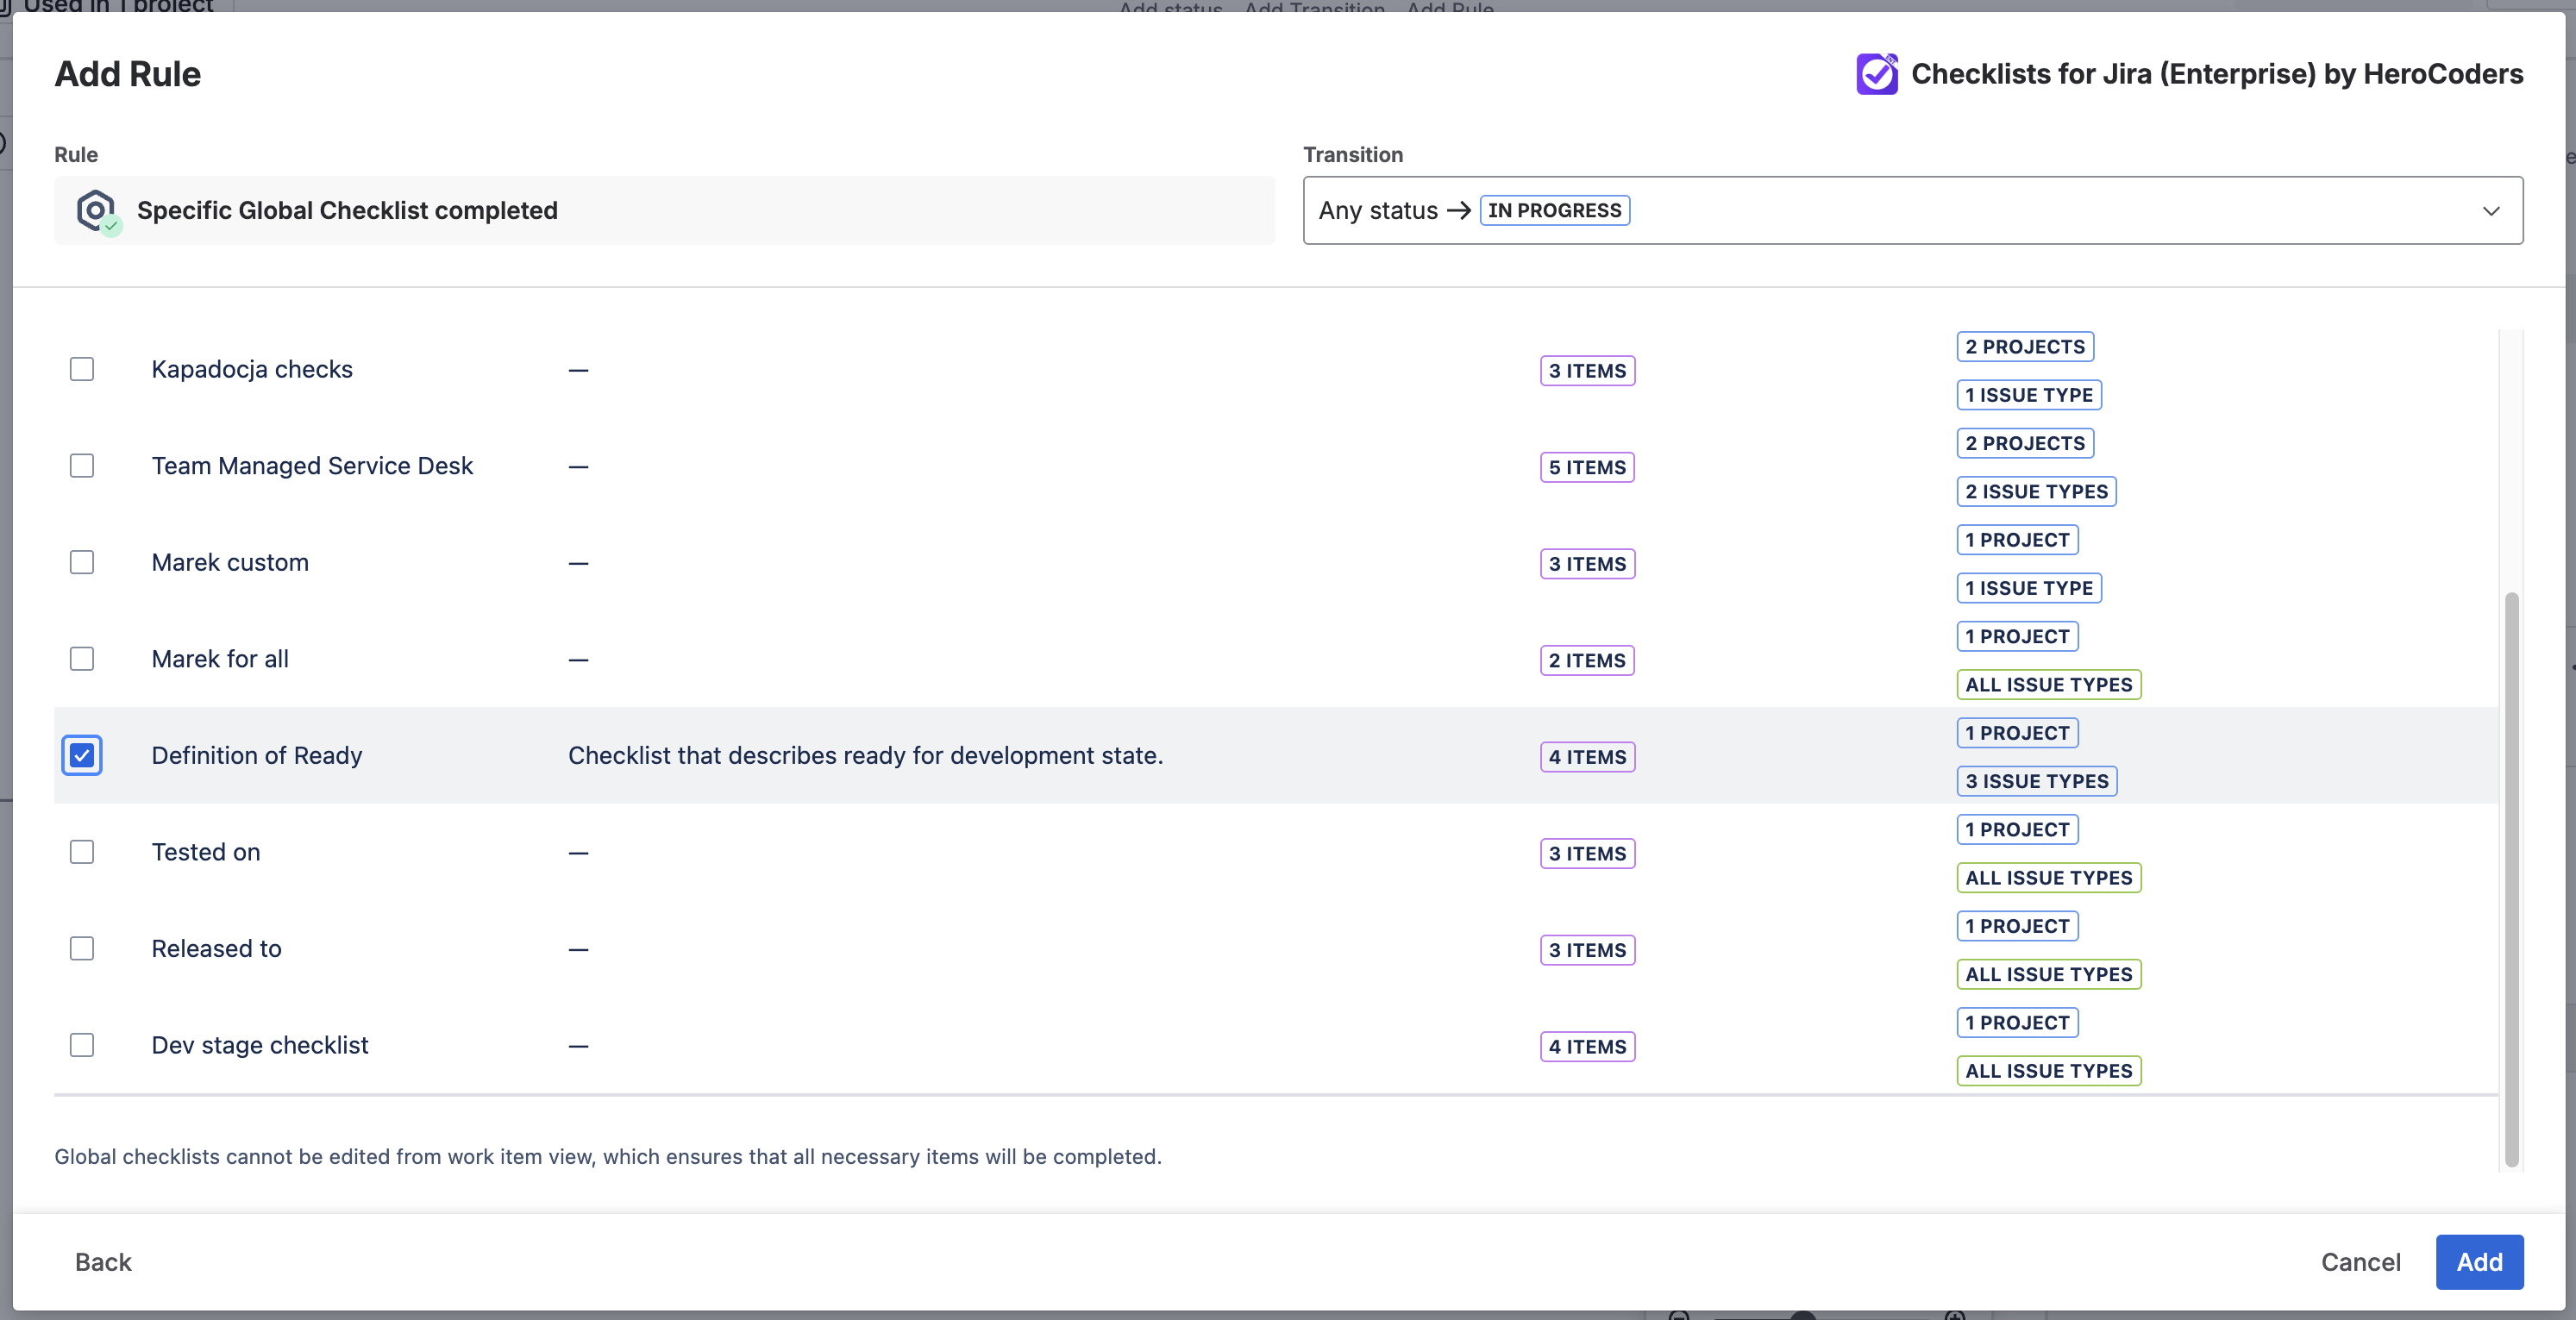Click the HeroCoders Checklists logo icon
Image resolution: width=2576 pixels, height=1320 pixels.
(1876, 74)
